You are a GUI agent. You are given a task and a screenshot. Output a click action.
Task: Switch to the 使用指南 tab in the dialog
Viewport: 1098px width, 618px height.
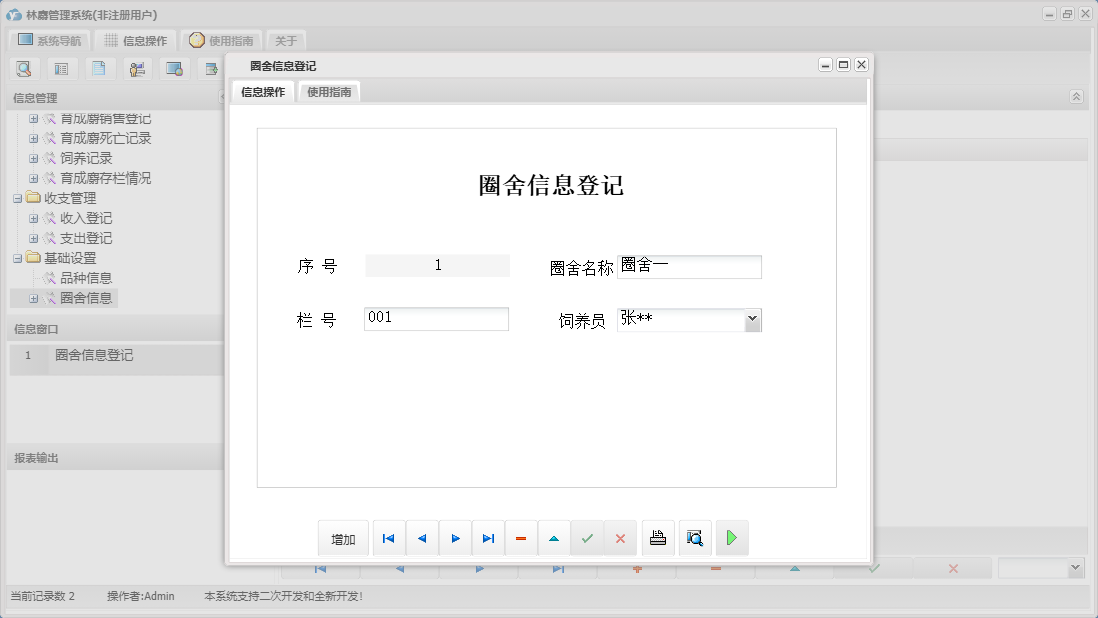point(328,90)
